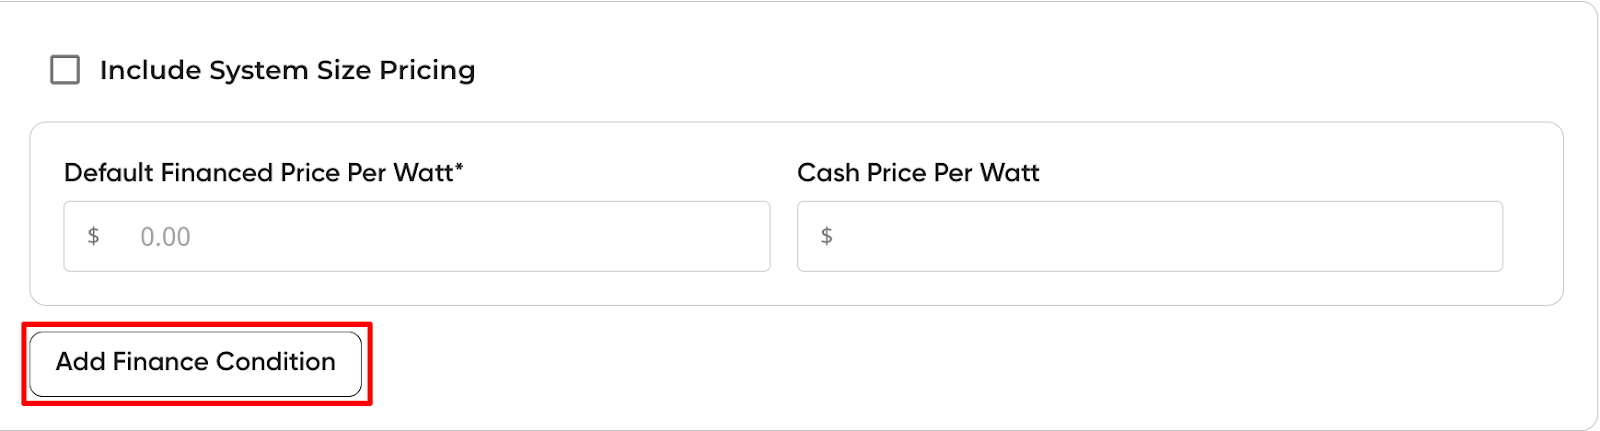
Task: Click the dollar sign in Default Financed field
Action: (x=93, y=236)
